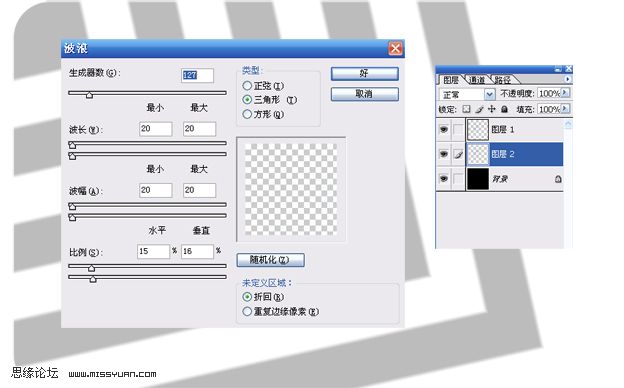Select the black 背景 layer thumbnail
624x388 pixels.
point(478,179)
